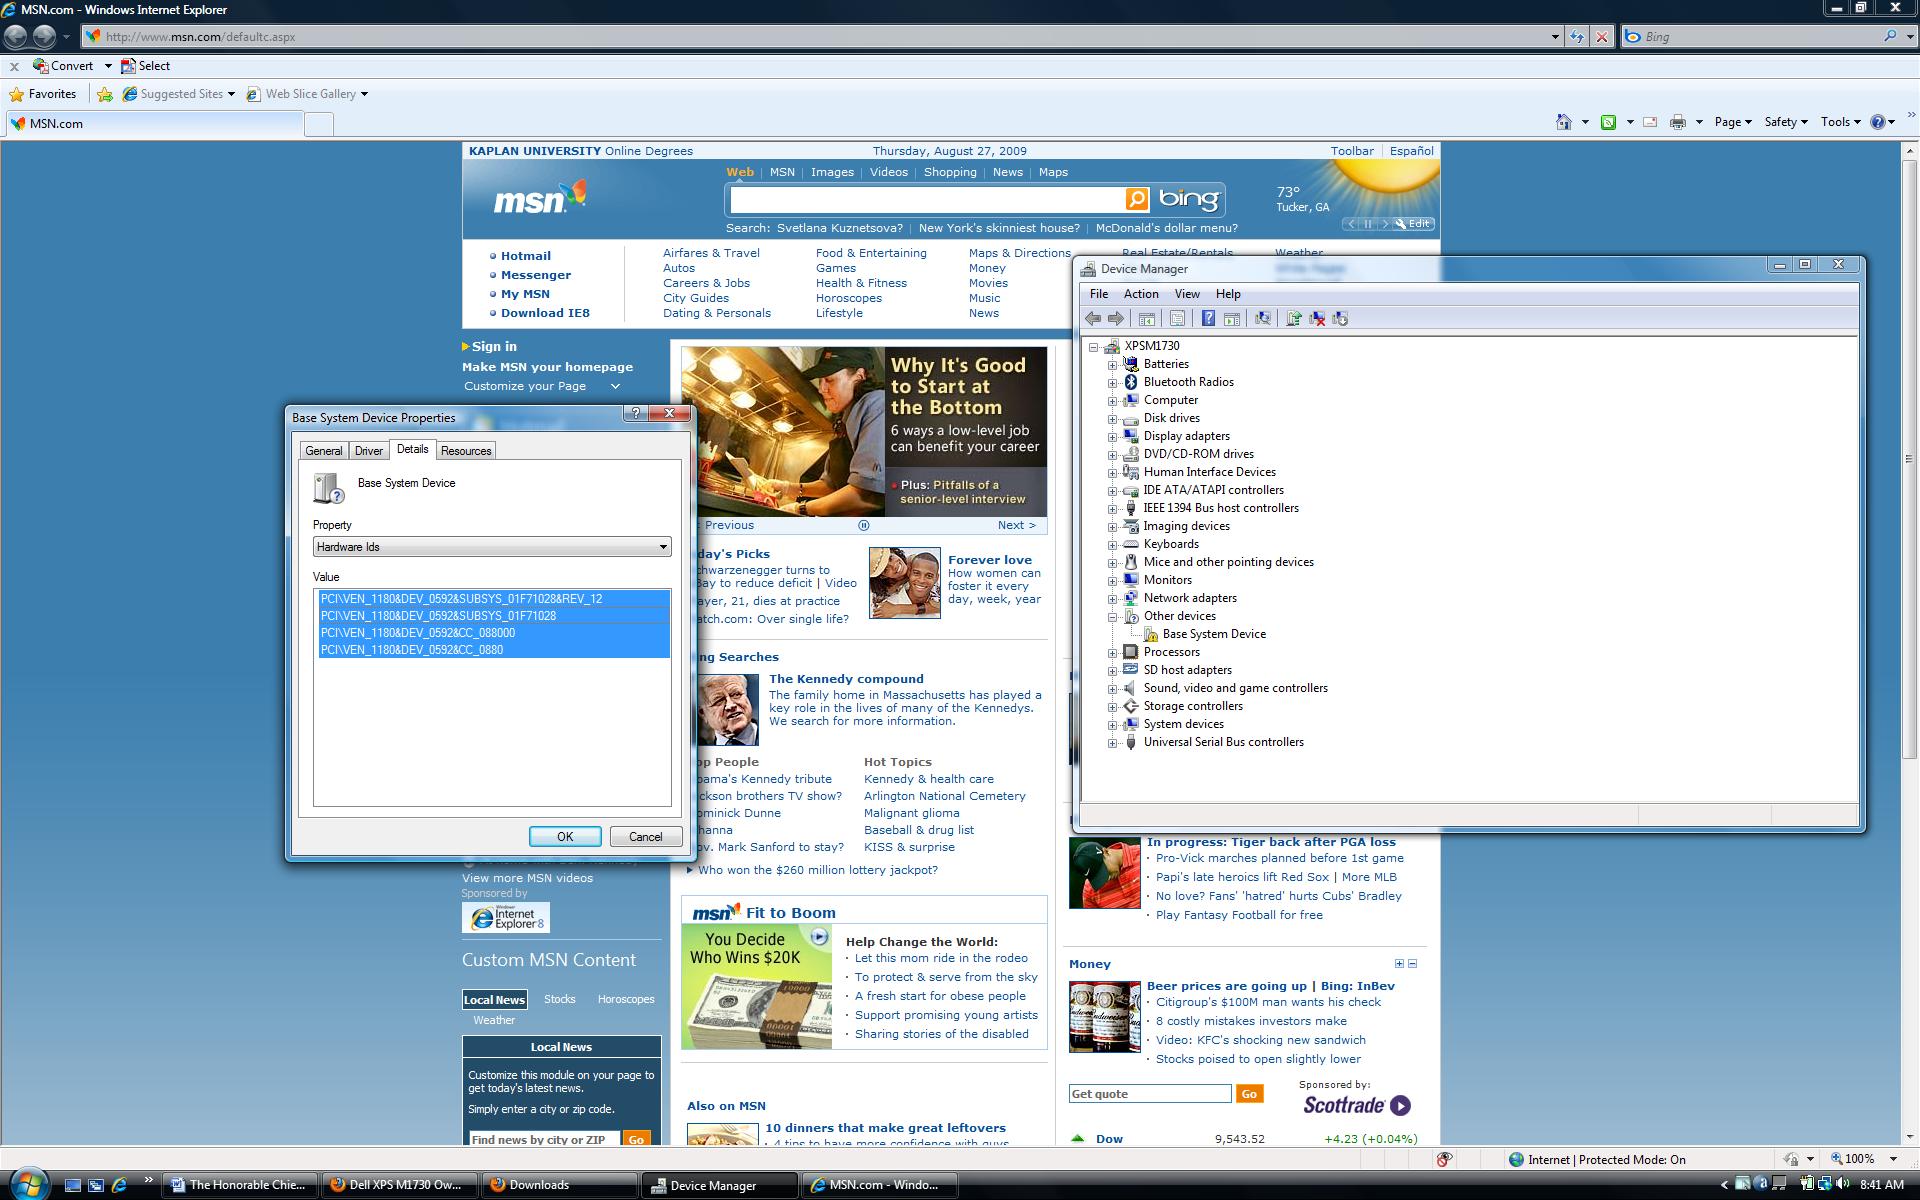Screen dimensions: 1920x1200
Task: Select the Base System Device tree item
Action: [x=1214, y=634]
